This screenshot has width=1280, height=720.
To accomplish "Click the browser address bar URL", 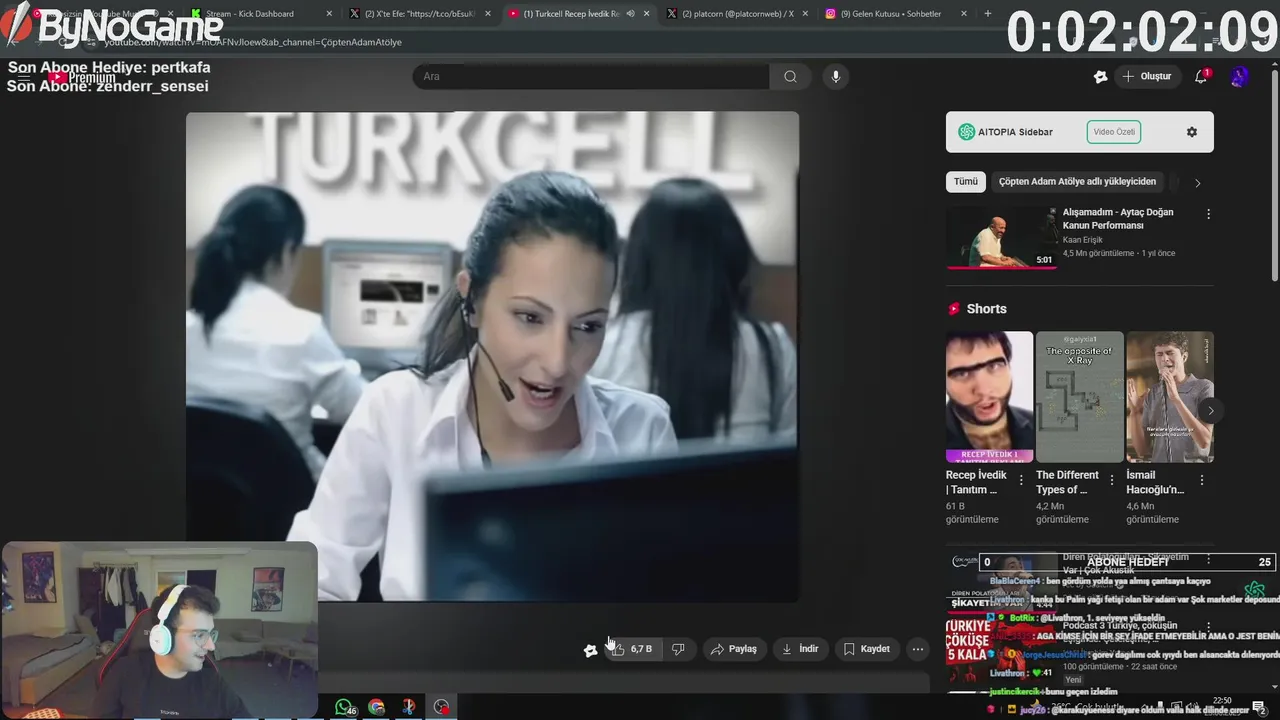I will tap(253, 42).
